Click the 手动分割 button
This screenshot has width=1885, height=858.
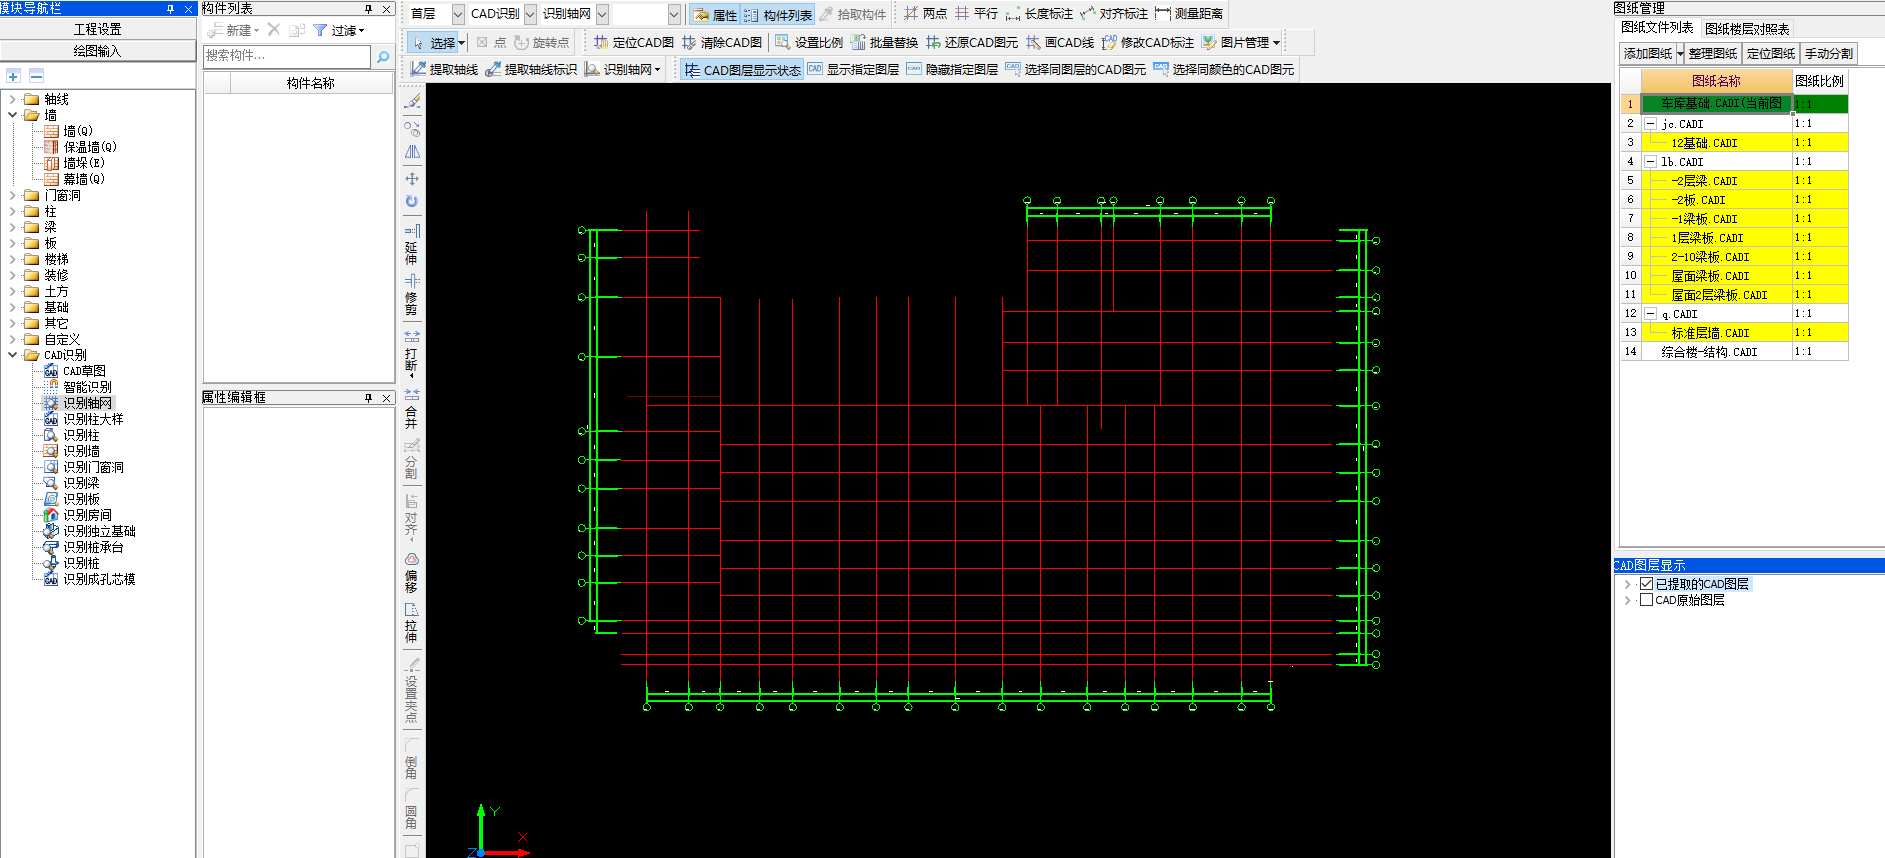[x=1829, y=54]
